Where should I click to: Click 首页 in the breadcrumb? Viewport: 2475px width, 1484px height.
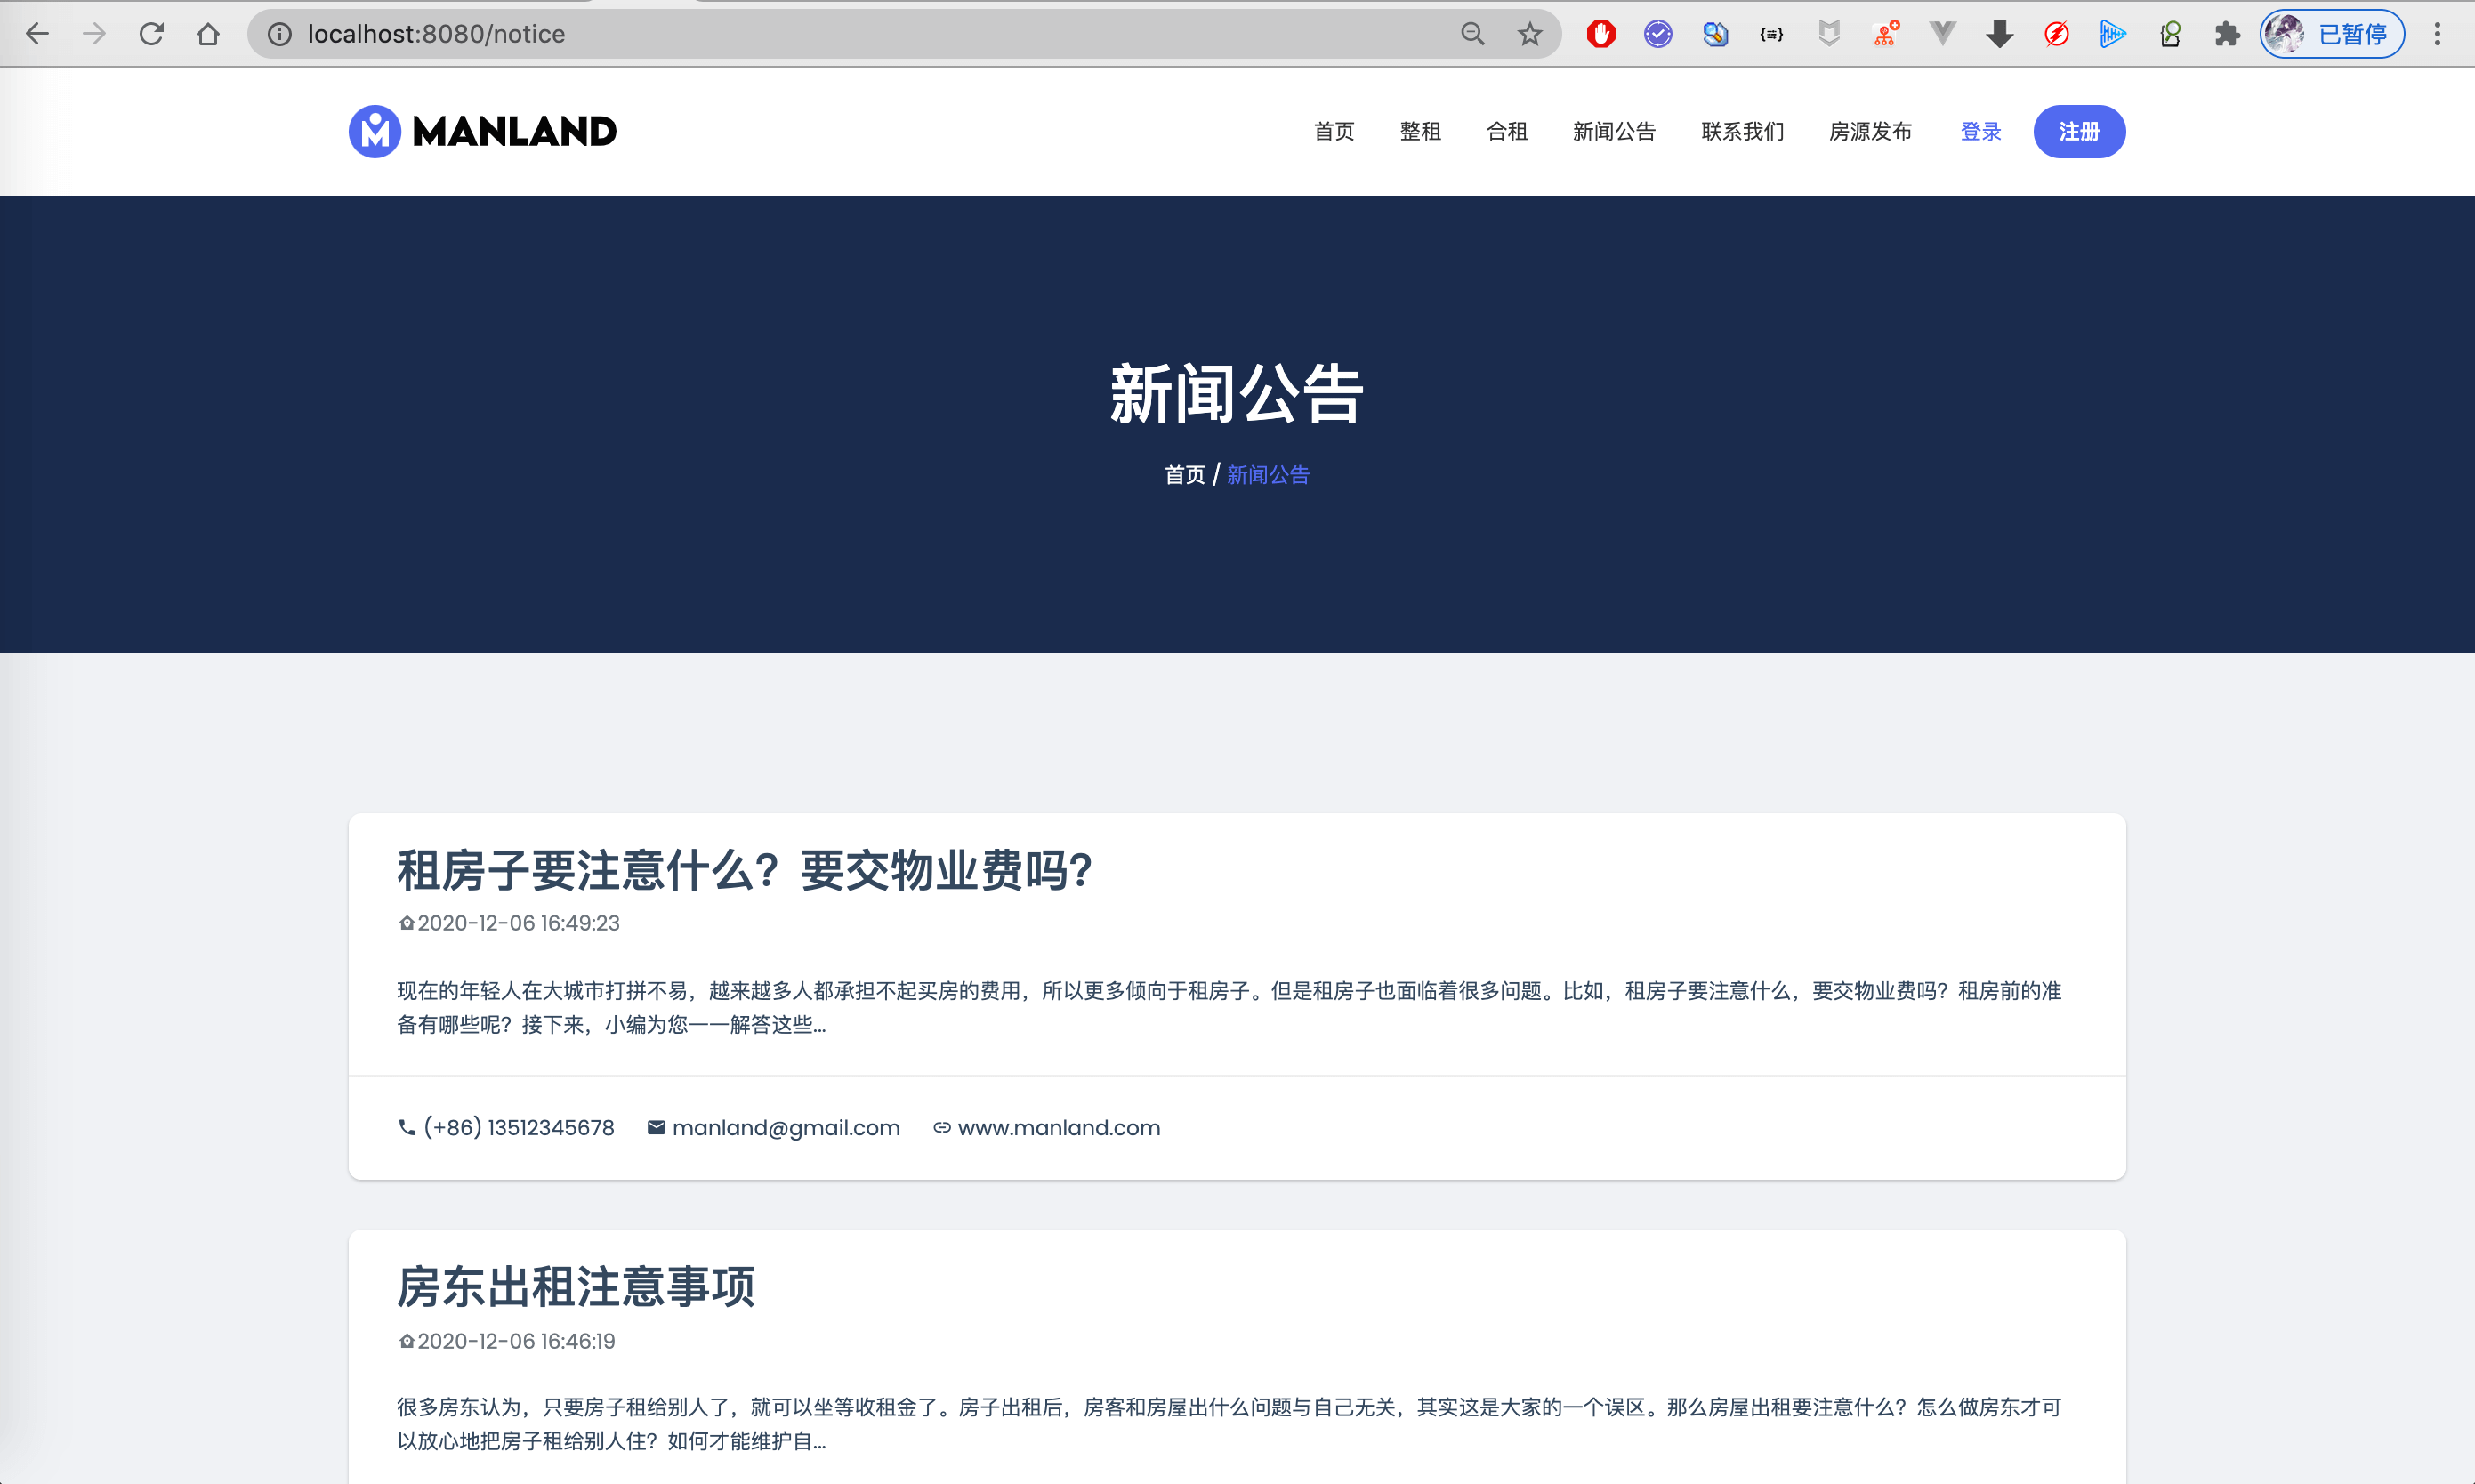point(1184,475)
